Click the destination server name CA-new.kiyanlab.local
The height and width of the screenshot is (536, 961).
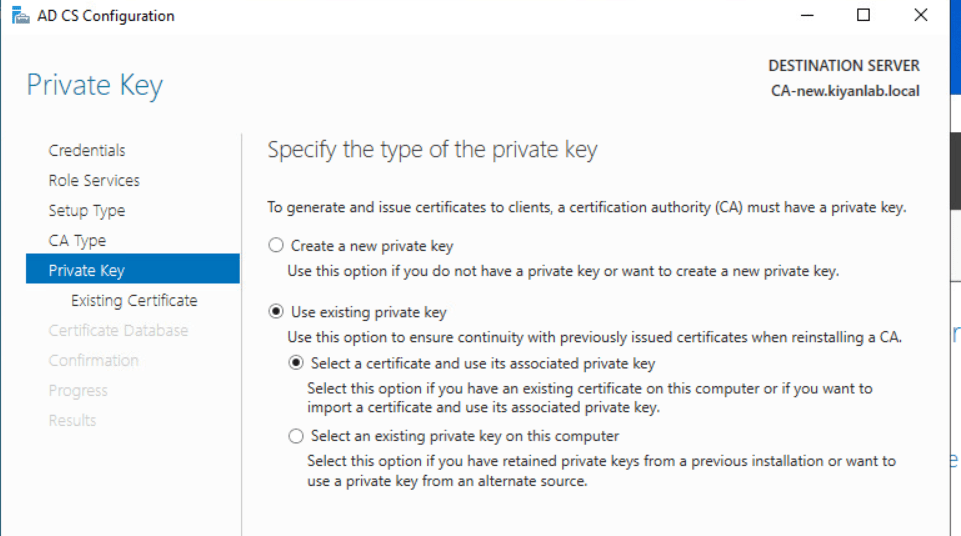coord(845,90)
